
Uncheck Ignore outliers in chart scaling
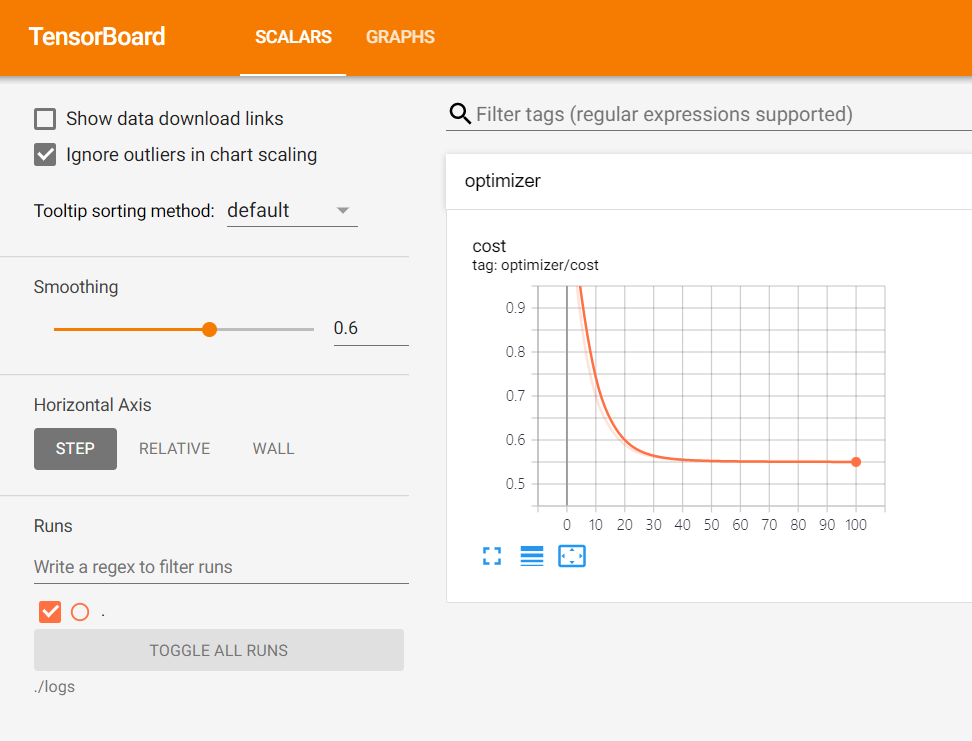click(x=45, y=155)
